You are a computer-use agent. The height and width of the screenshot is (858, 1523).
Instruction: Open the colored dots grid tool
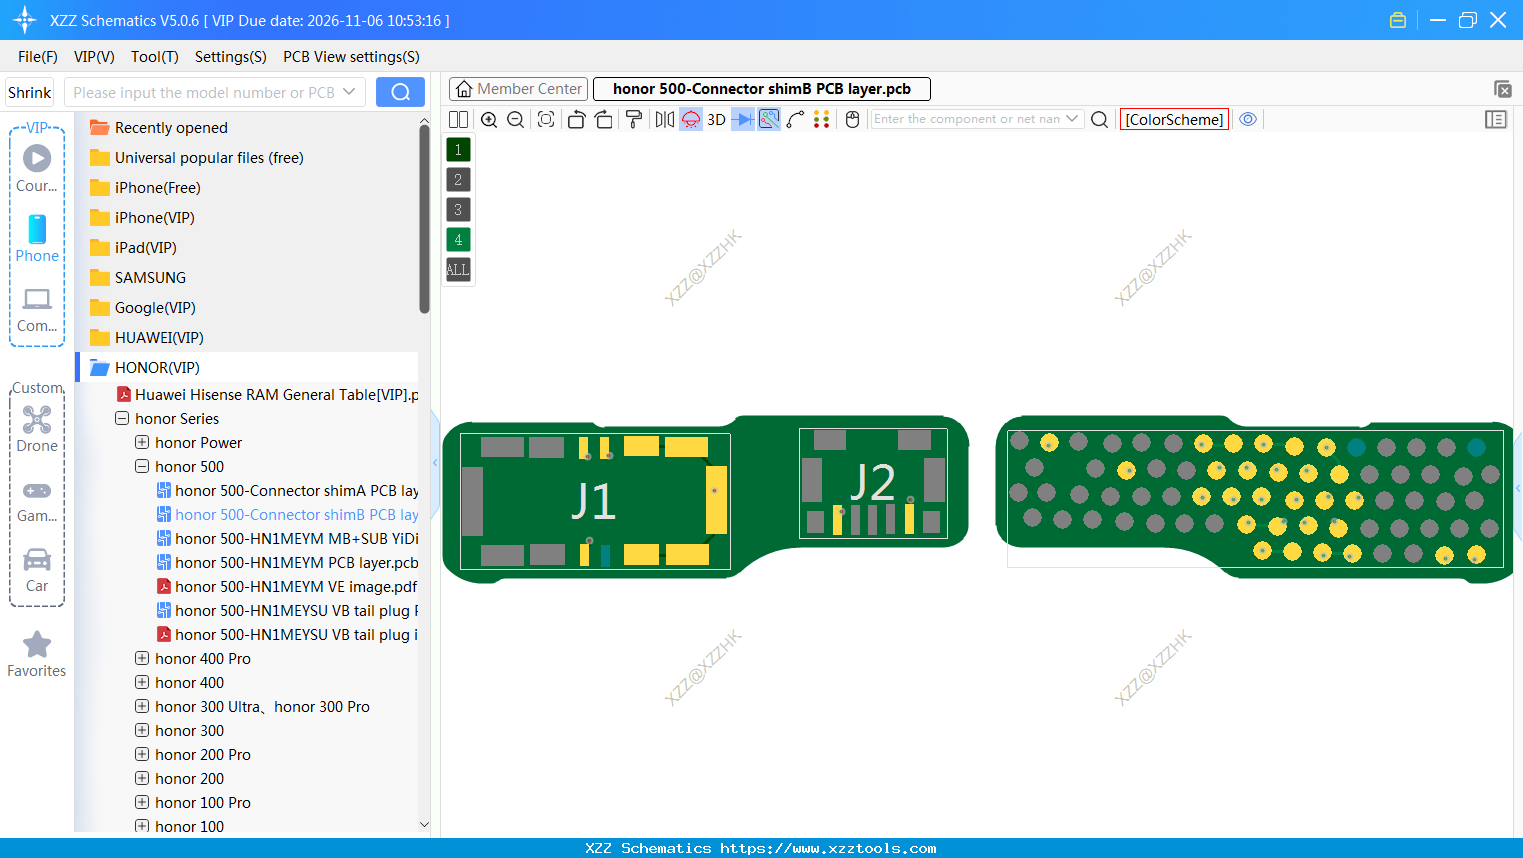[x=822, y=119]
